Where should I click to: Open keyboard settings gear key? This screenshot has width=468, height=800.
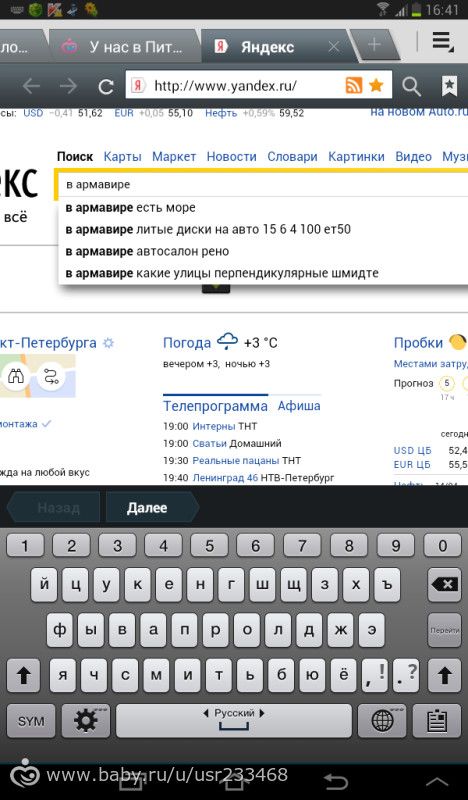(86, 721)
